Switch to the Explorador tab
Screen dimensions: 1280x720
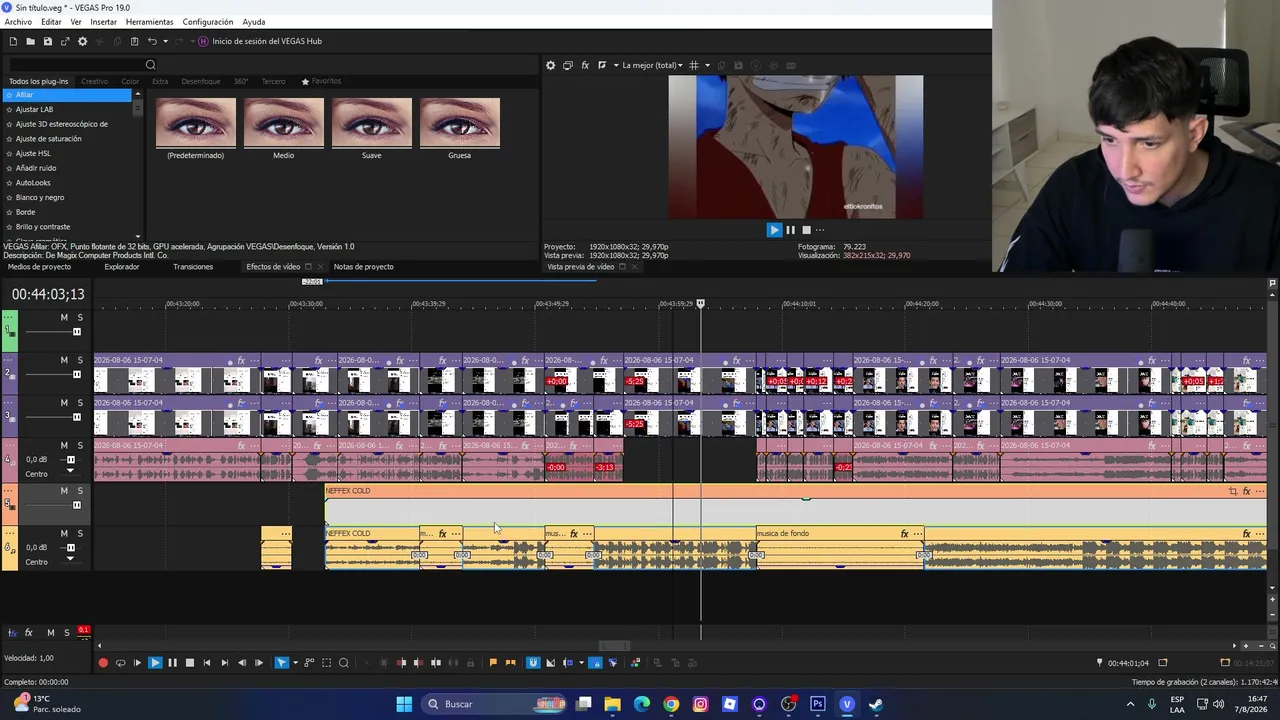[x=122, y=267]
